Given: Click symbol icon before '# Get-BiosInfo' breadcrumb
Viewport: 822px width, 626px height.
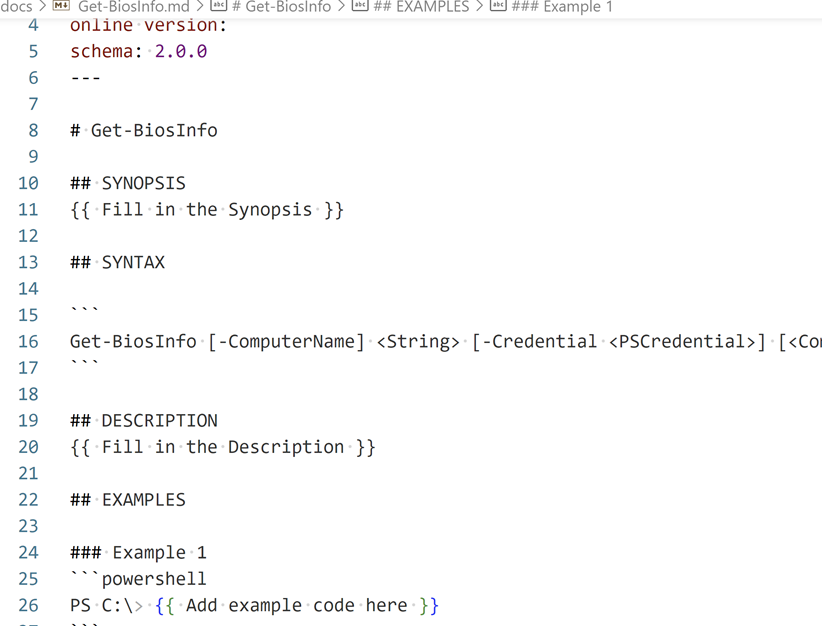Looking at the screenshot, I should [217, 6].
